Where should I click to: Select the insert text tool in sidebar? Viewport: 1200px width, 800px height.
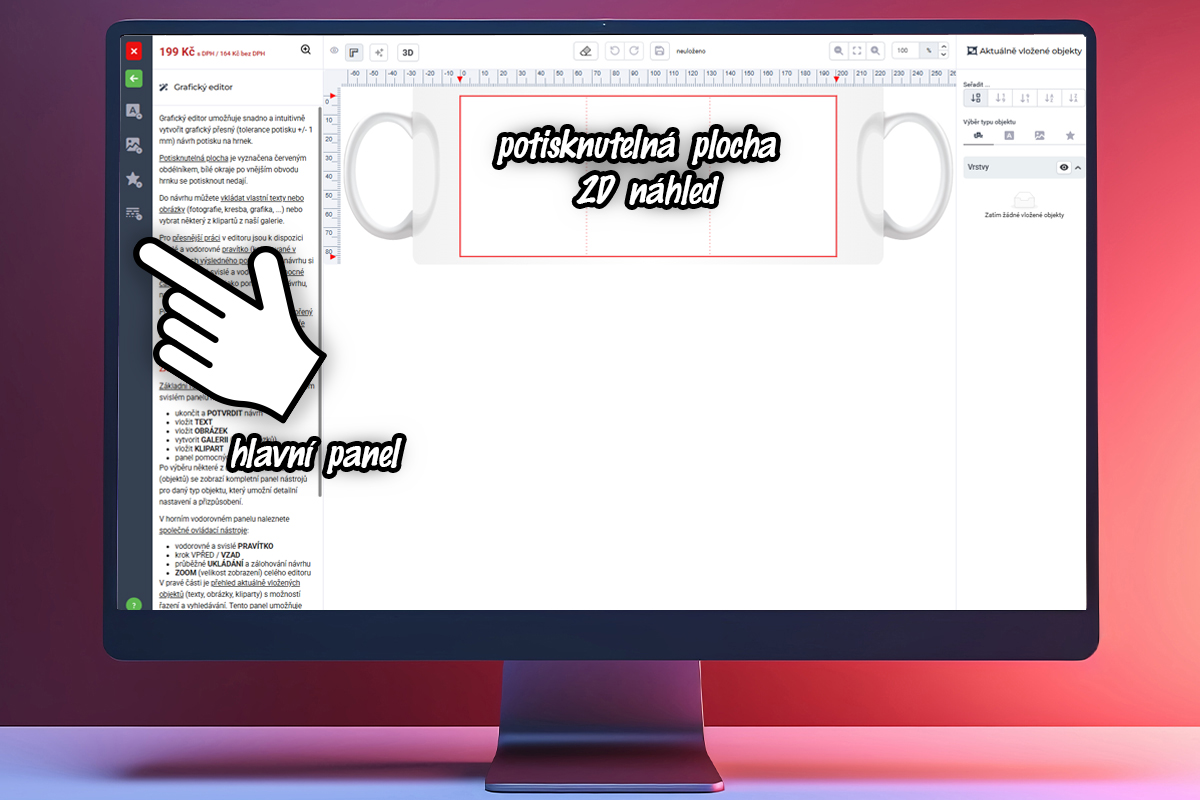click(134, 111)
